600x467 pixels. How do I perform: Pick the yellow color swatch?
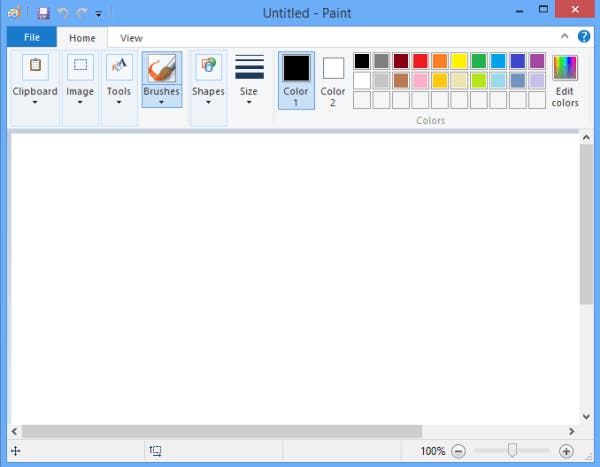point(459,61)
